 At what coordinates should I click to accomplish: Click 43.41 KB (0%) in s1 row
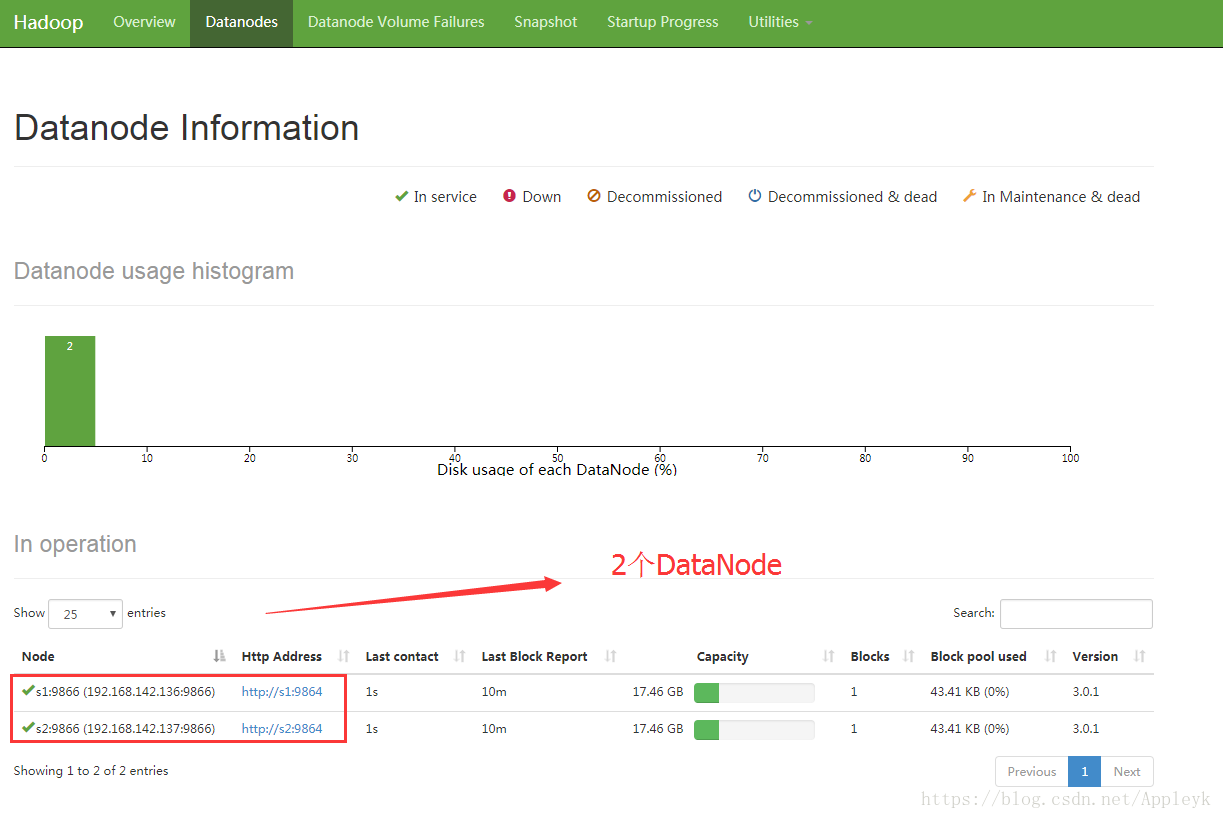coord(970,692)
